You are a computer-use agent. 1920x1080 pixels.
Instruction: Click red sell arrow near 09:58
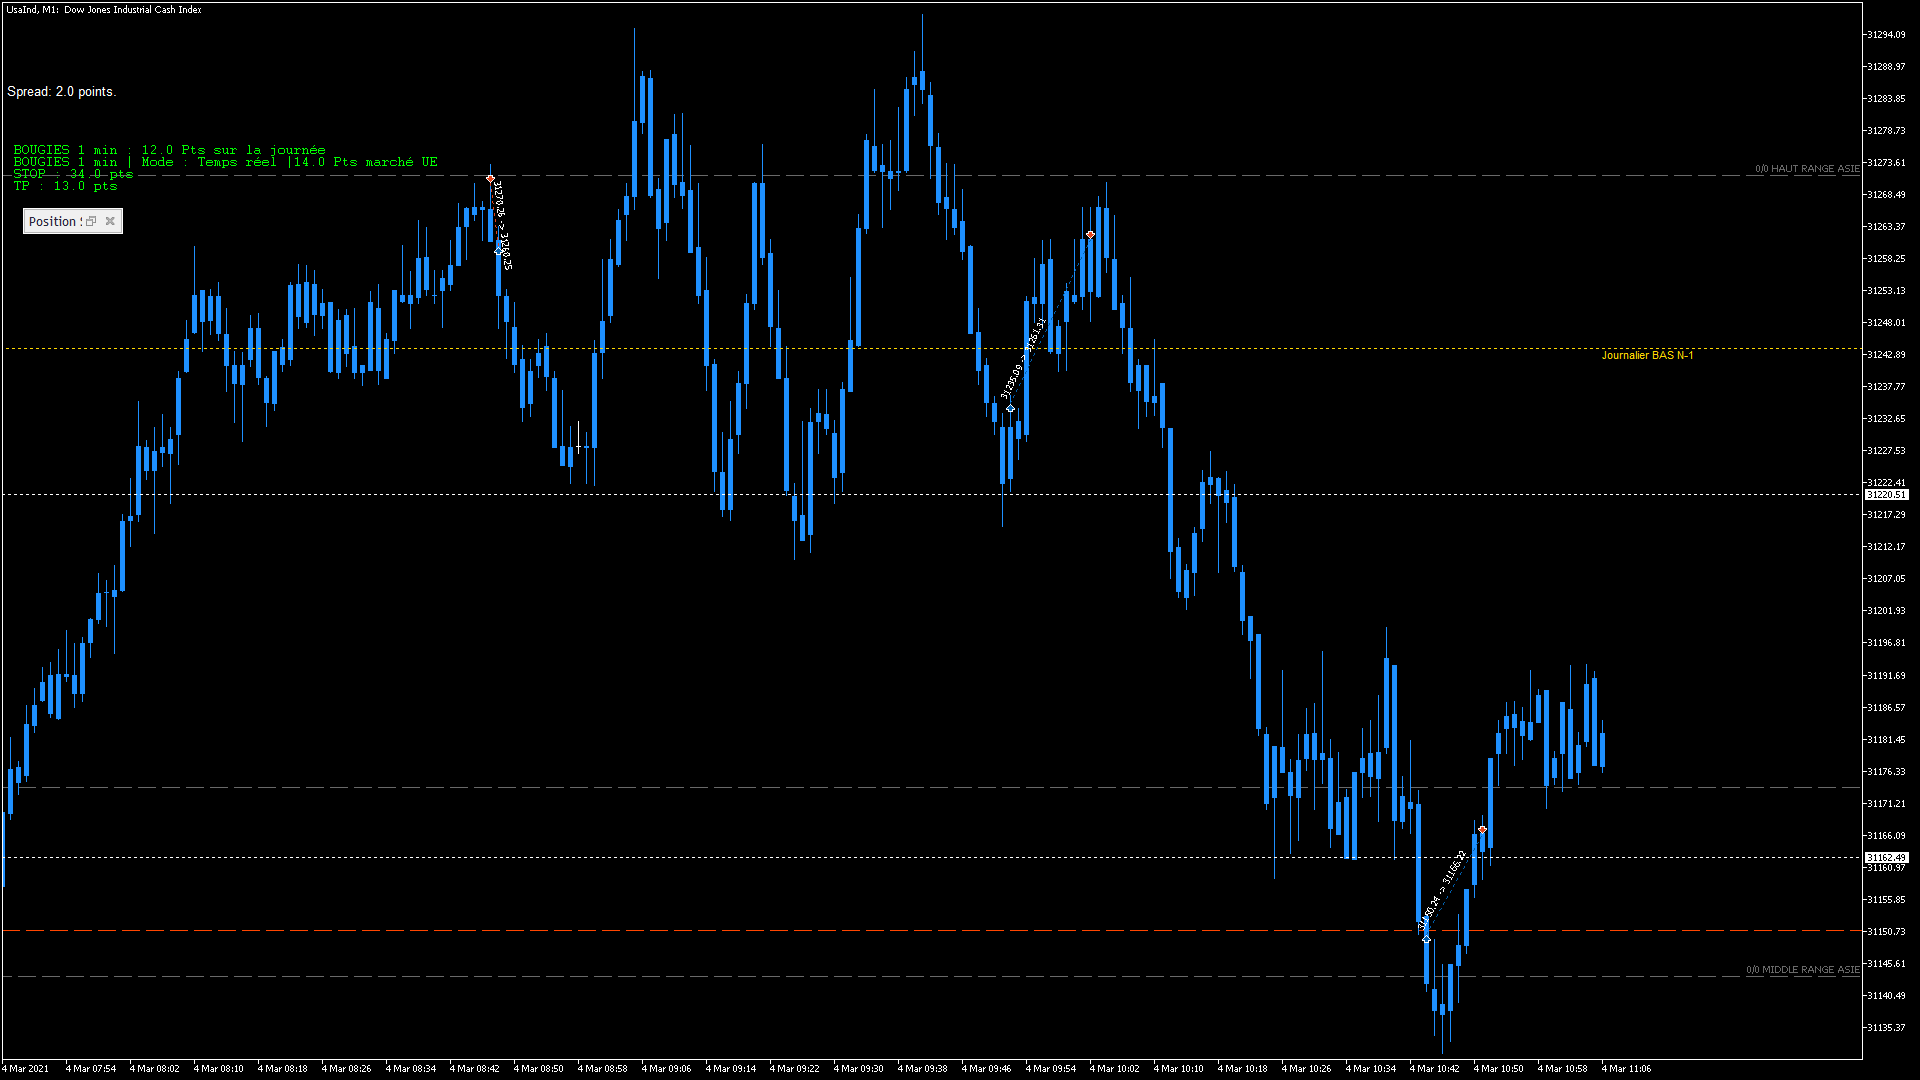1090,235
